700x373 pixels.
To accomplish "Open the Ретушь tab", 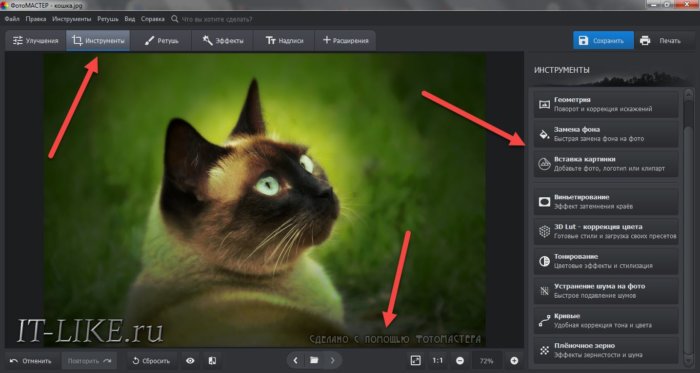I will tap(161, 41).
